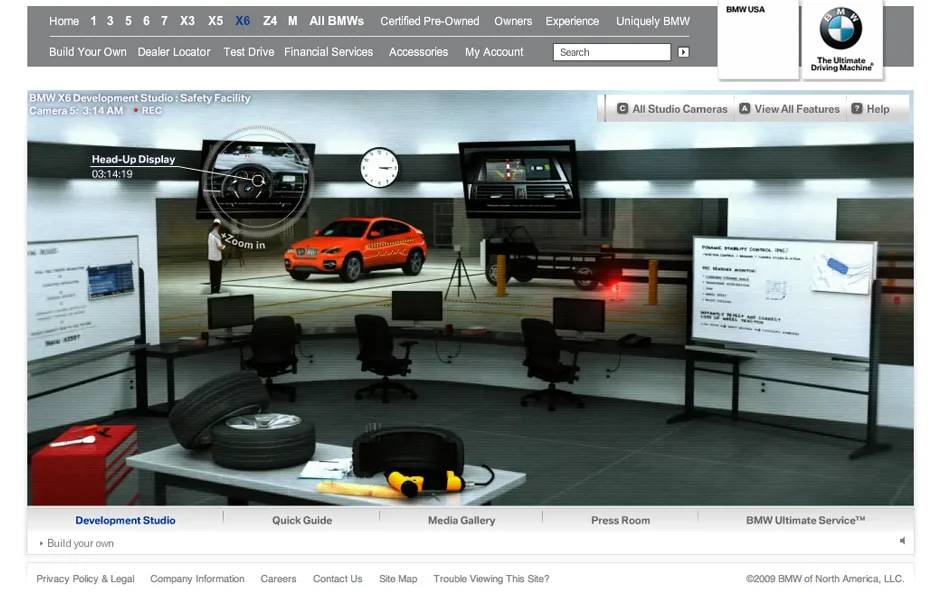
Task: Zoom in on Head-Up Display hotspot
Action: pyautogui.click(x=258, y=180)
